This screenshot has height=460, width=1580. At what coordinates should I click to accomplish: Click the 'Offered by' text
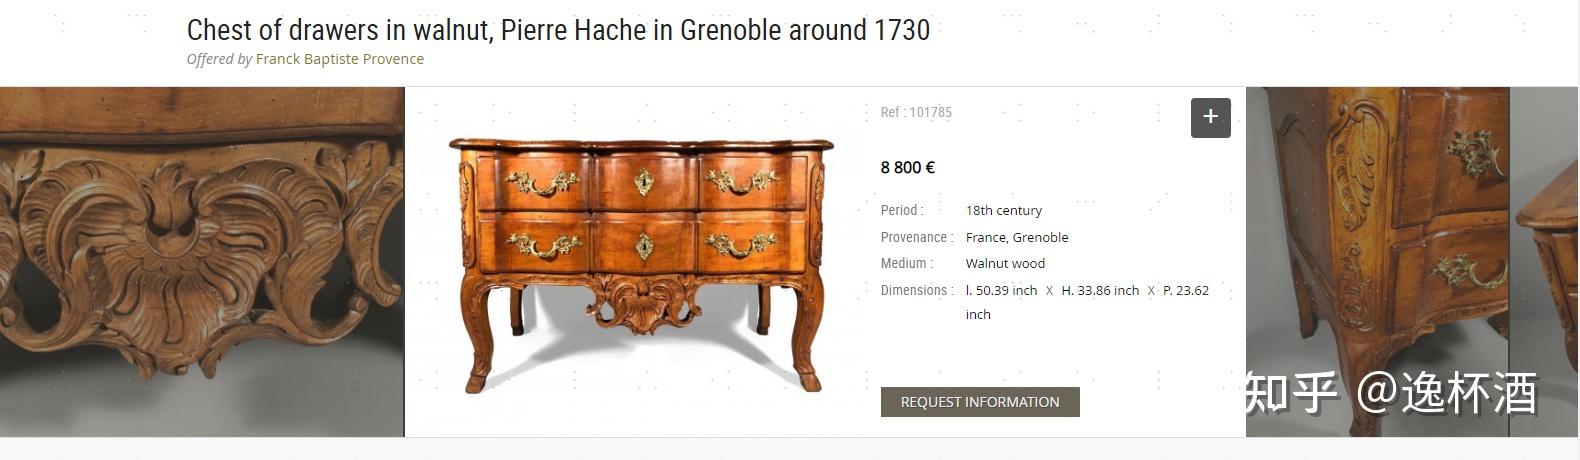(x=219, y=59)
